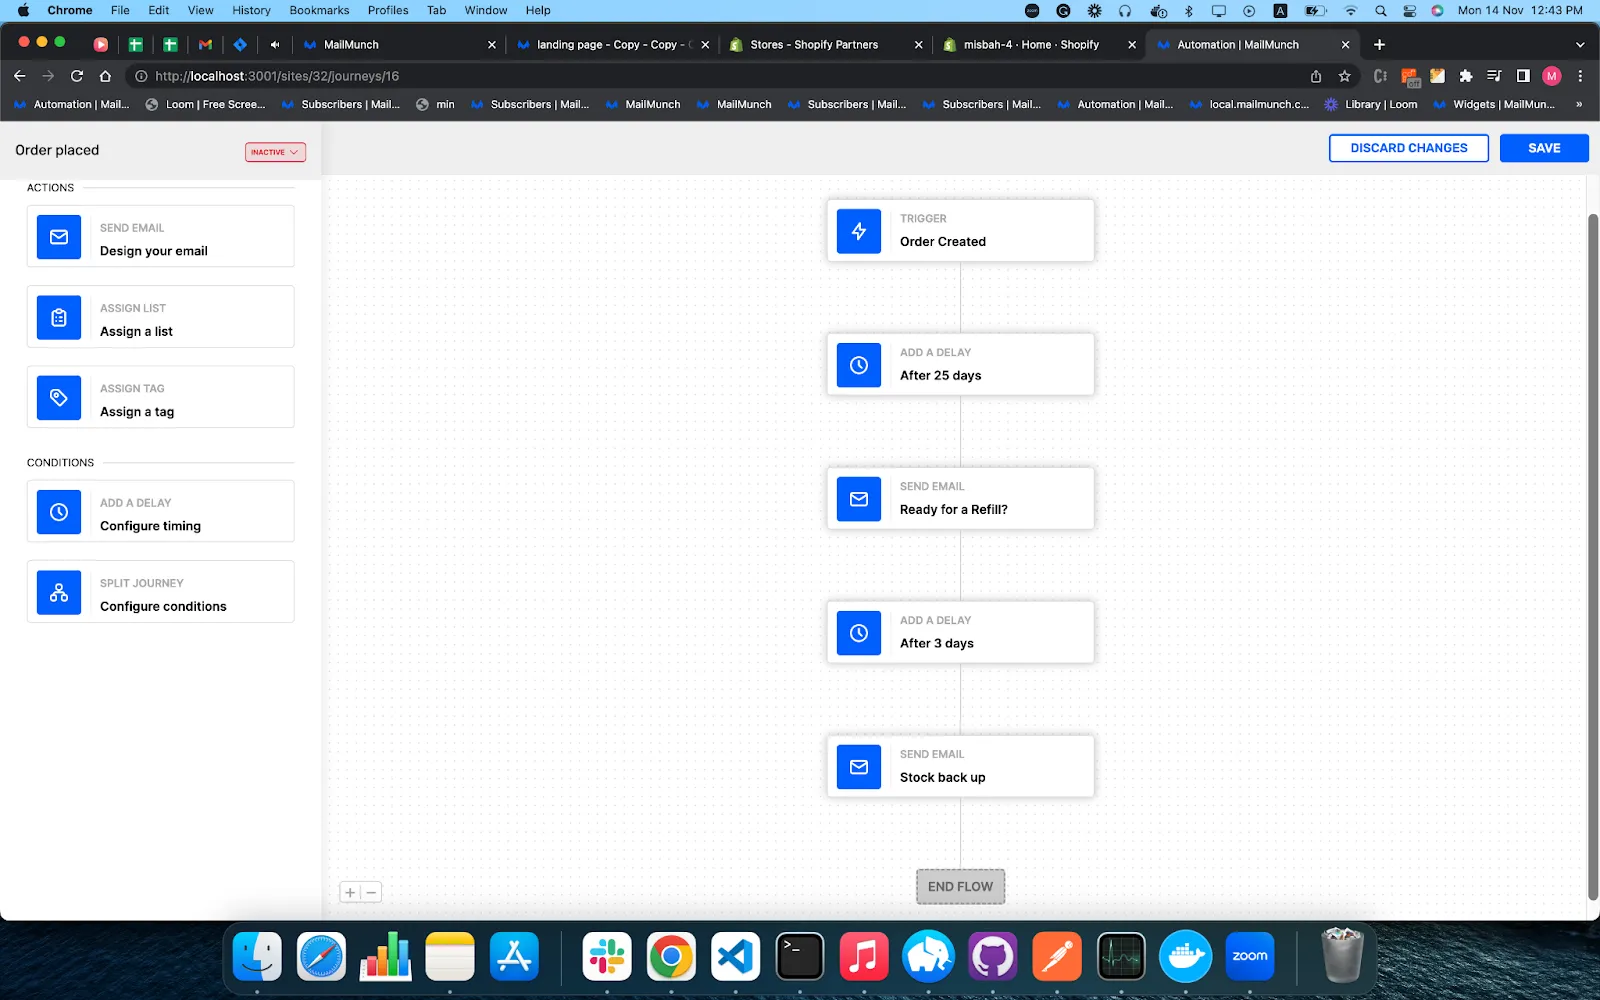Open the Order Created trigger node
The height and width of the screenshot is (1000, 1600).
tap(960, 231)
